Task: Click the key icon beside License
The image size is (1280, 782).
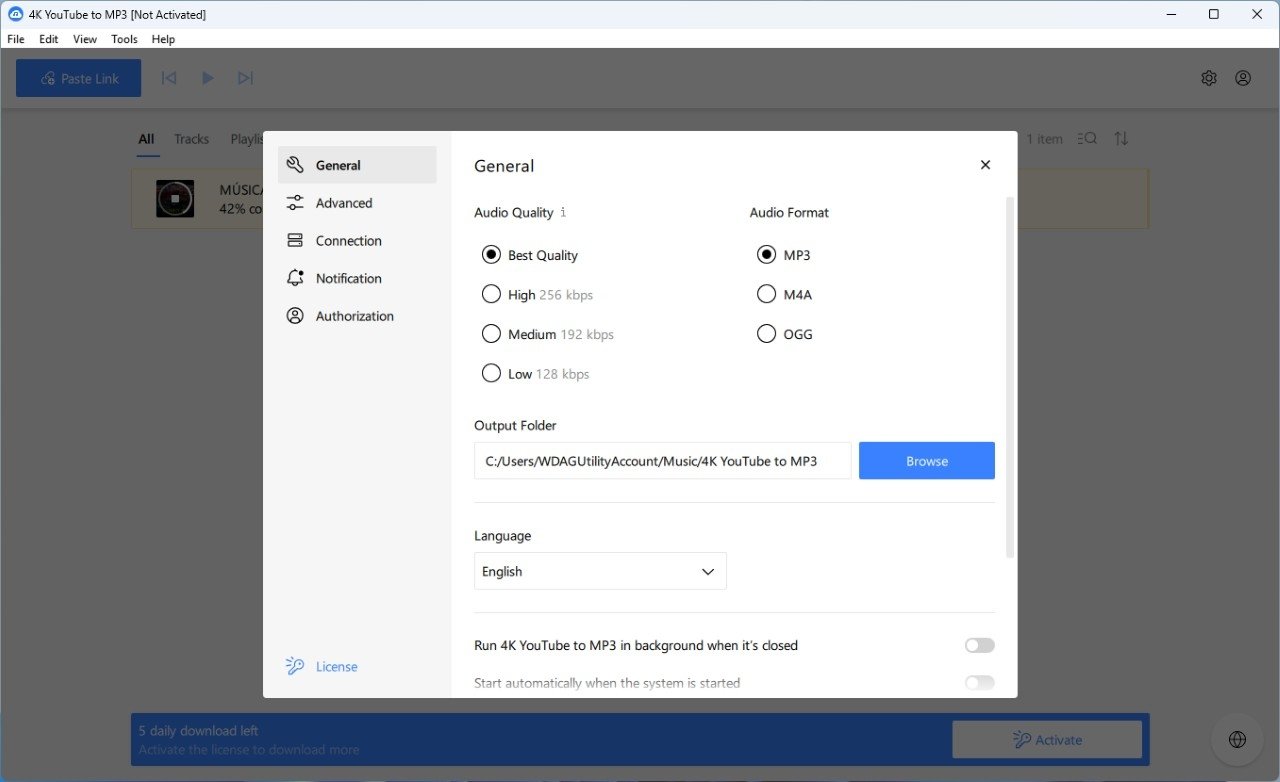Action: (295, 666)
